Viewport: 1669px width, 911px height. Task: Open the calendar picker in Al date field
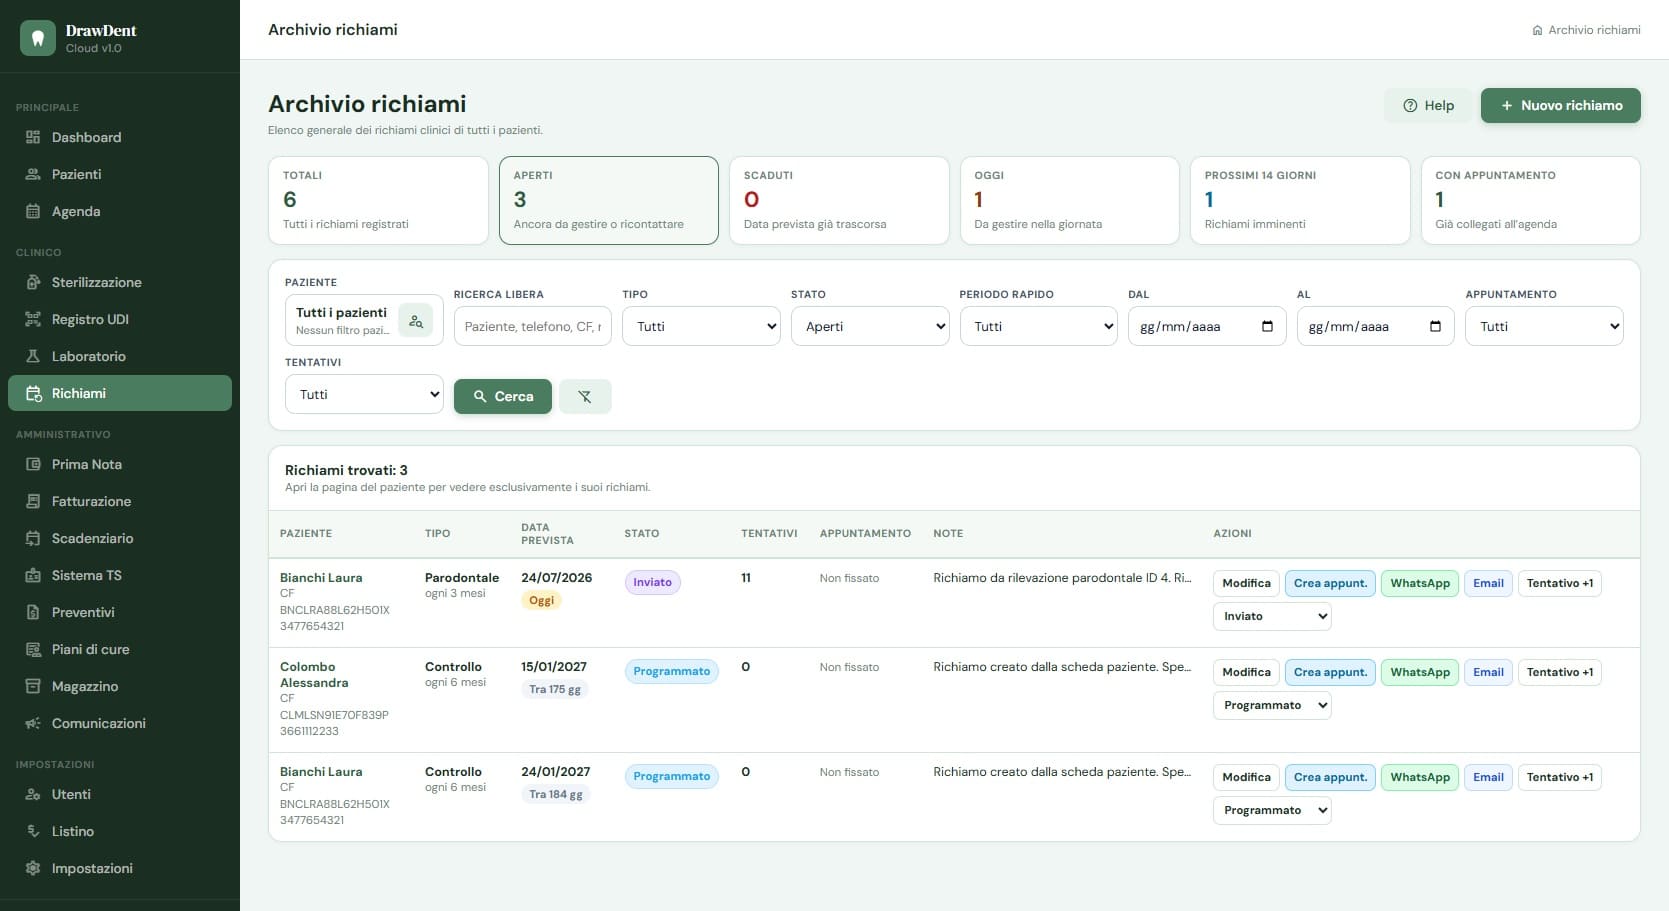point(1436,327)
